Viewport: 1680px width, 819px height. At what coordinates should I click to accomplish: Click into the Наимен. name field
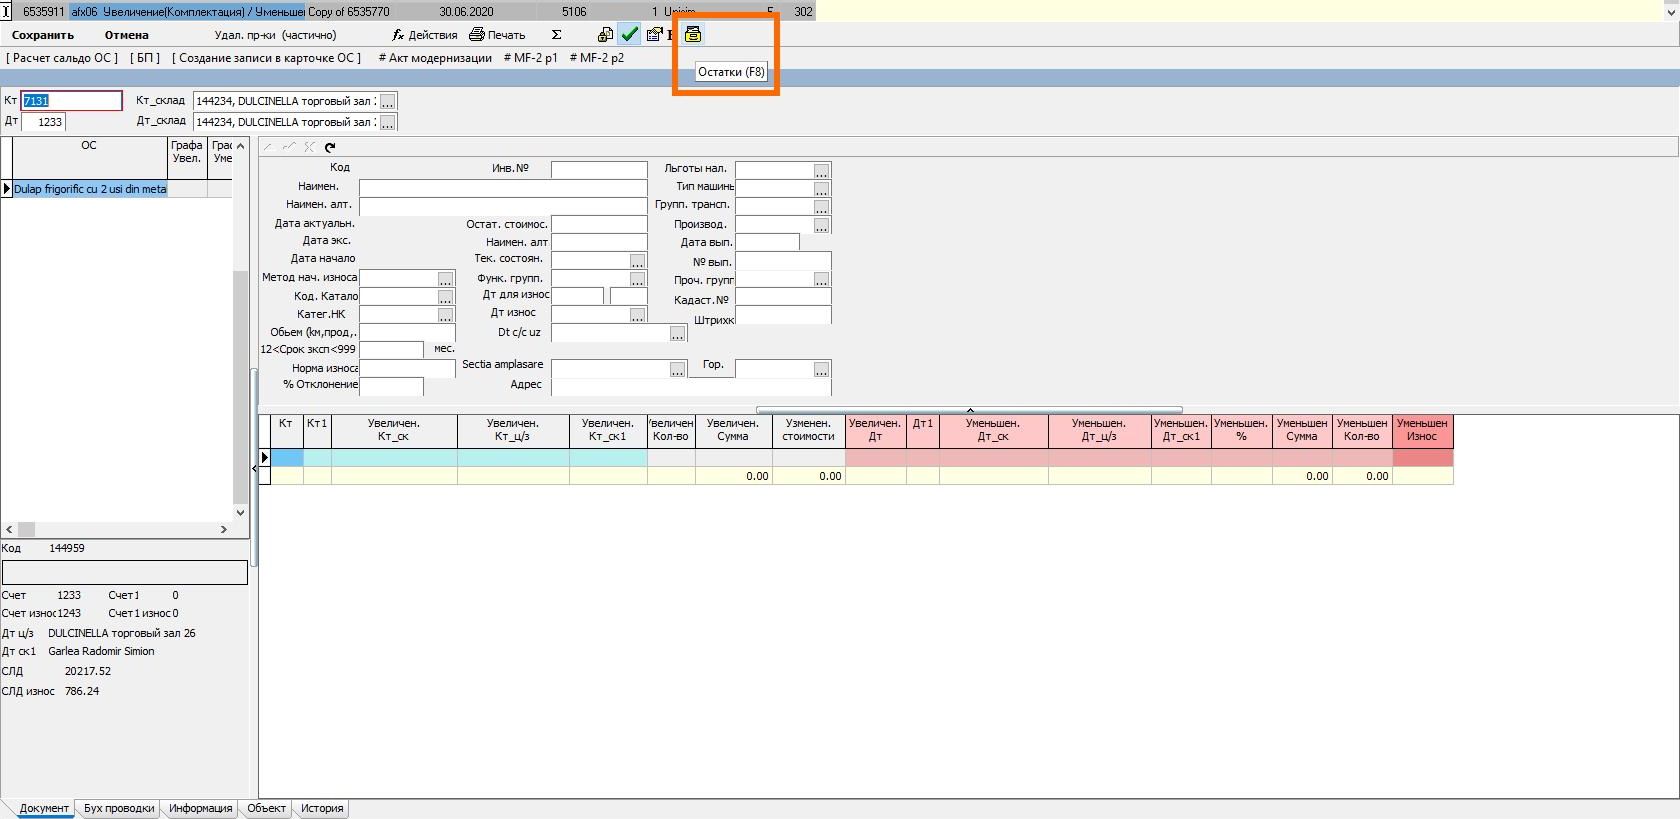[x=503, y=188]
